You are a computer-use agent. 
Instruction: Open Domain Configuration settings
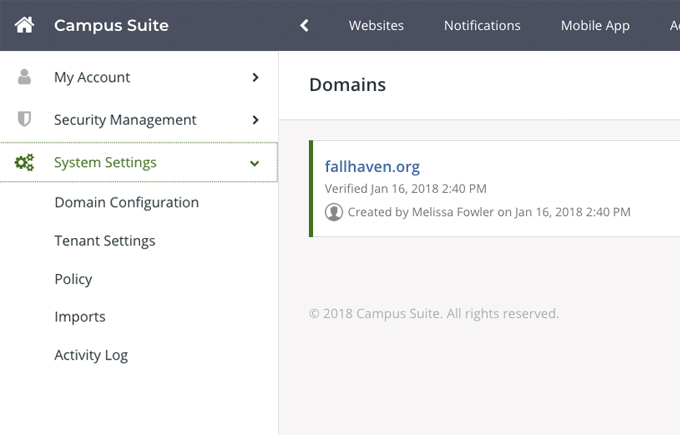(x=127, y=203)
